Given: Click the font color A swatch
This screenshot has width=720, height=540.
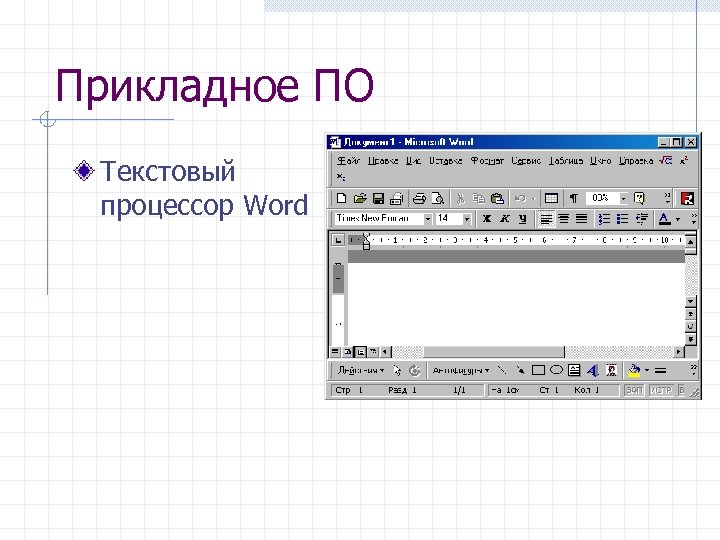Looking at the screenshot, I should click(x=664, y=219).
